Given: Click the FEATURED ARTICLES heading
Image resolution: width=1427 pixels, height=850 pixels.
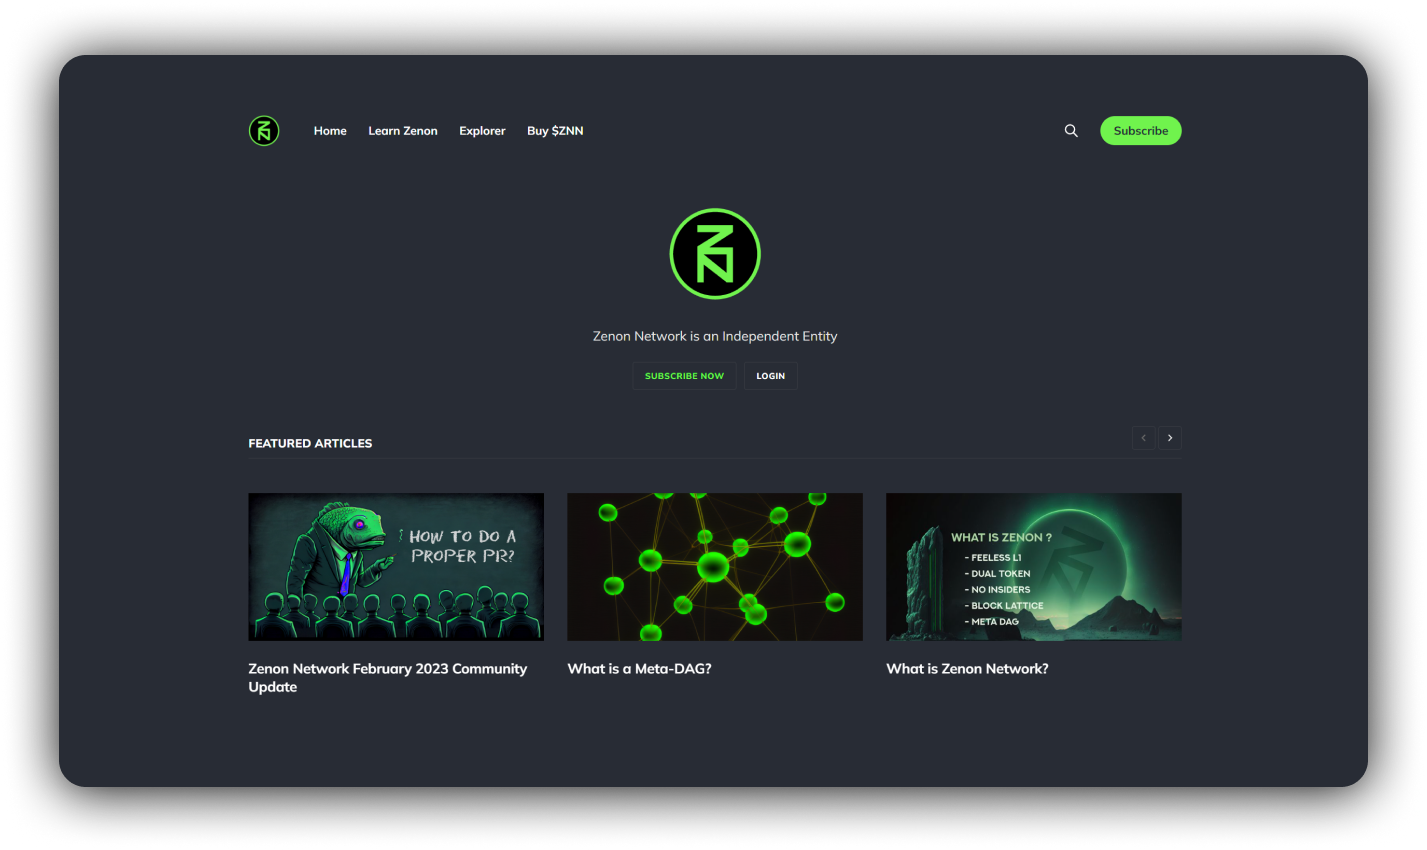Looking at the screenshot, I should tap(310, 443).
